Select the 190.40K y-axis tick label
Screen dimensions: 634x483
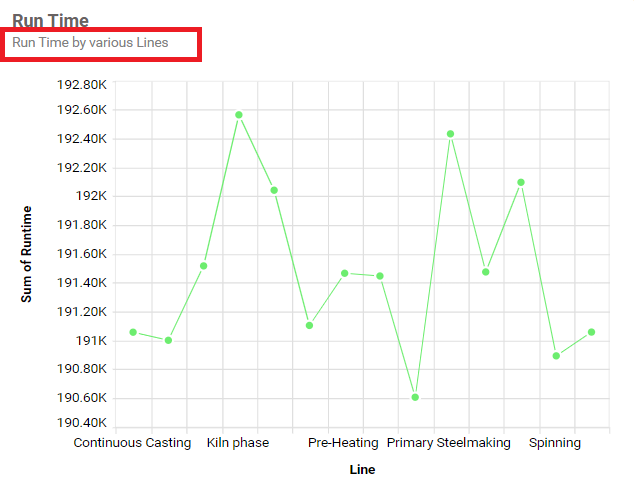click(x=83, y=427)
